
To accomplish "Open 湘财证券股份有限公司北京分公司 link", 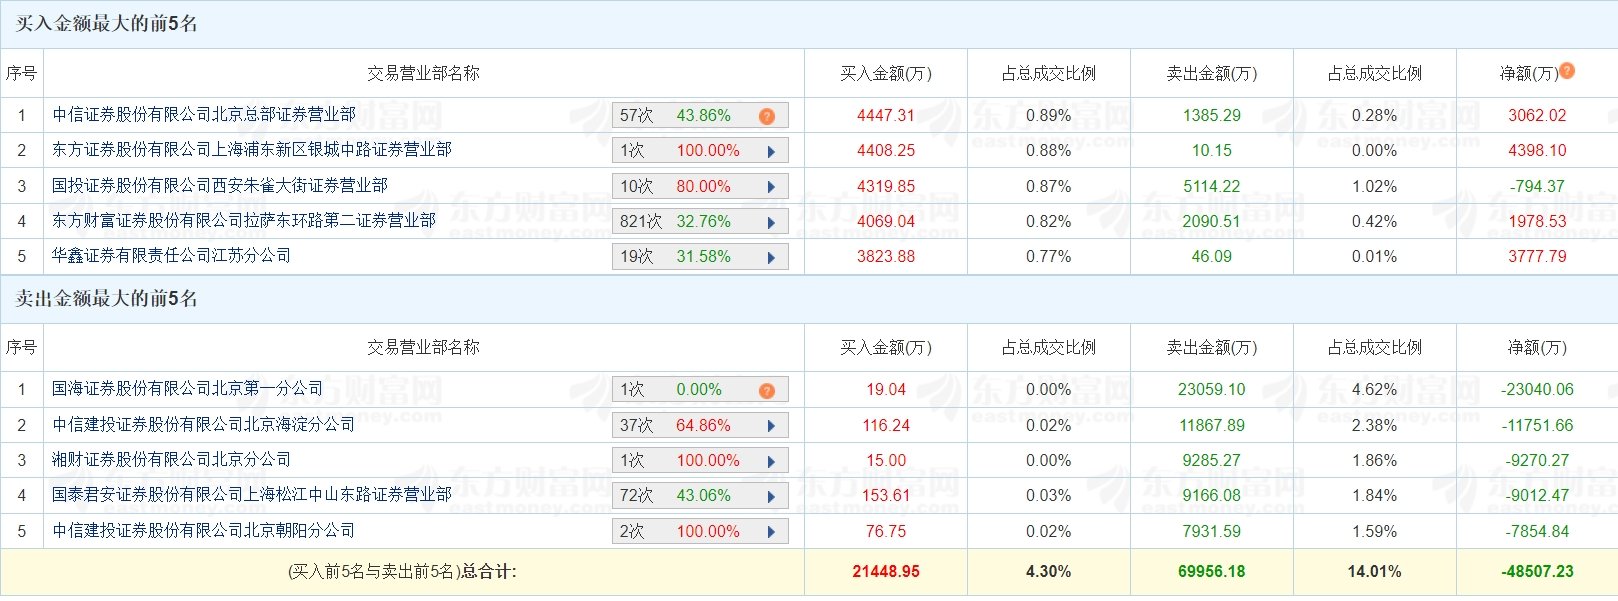I will [172, 460].
